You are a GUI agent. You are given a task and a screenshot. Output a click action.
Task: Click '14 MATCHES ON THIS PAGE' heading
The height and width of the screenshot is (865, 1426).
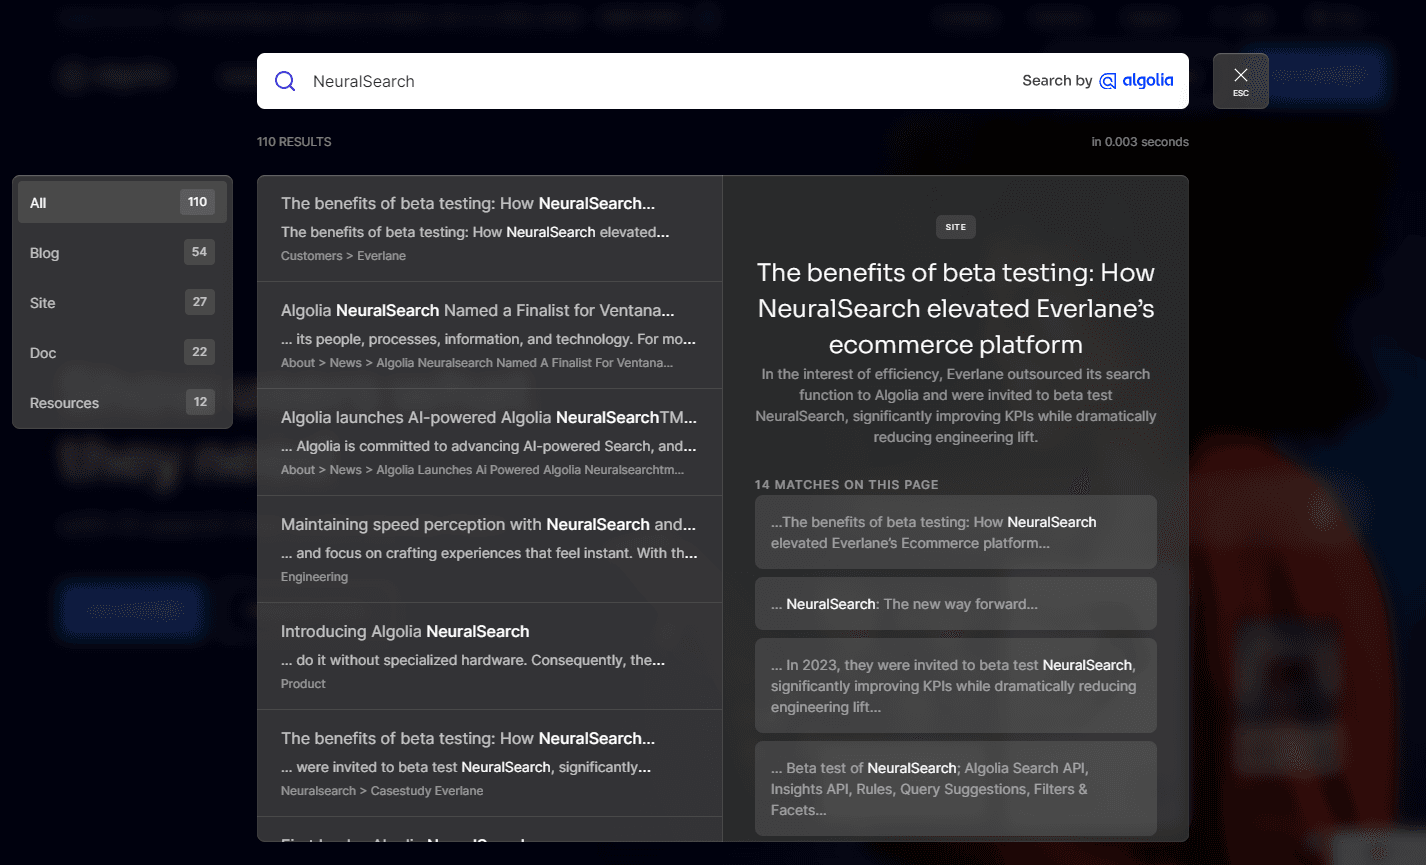point(847,484)
